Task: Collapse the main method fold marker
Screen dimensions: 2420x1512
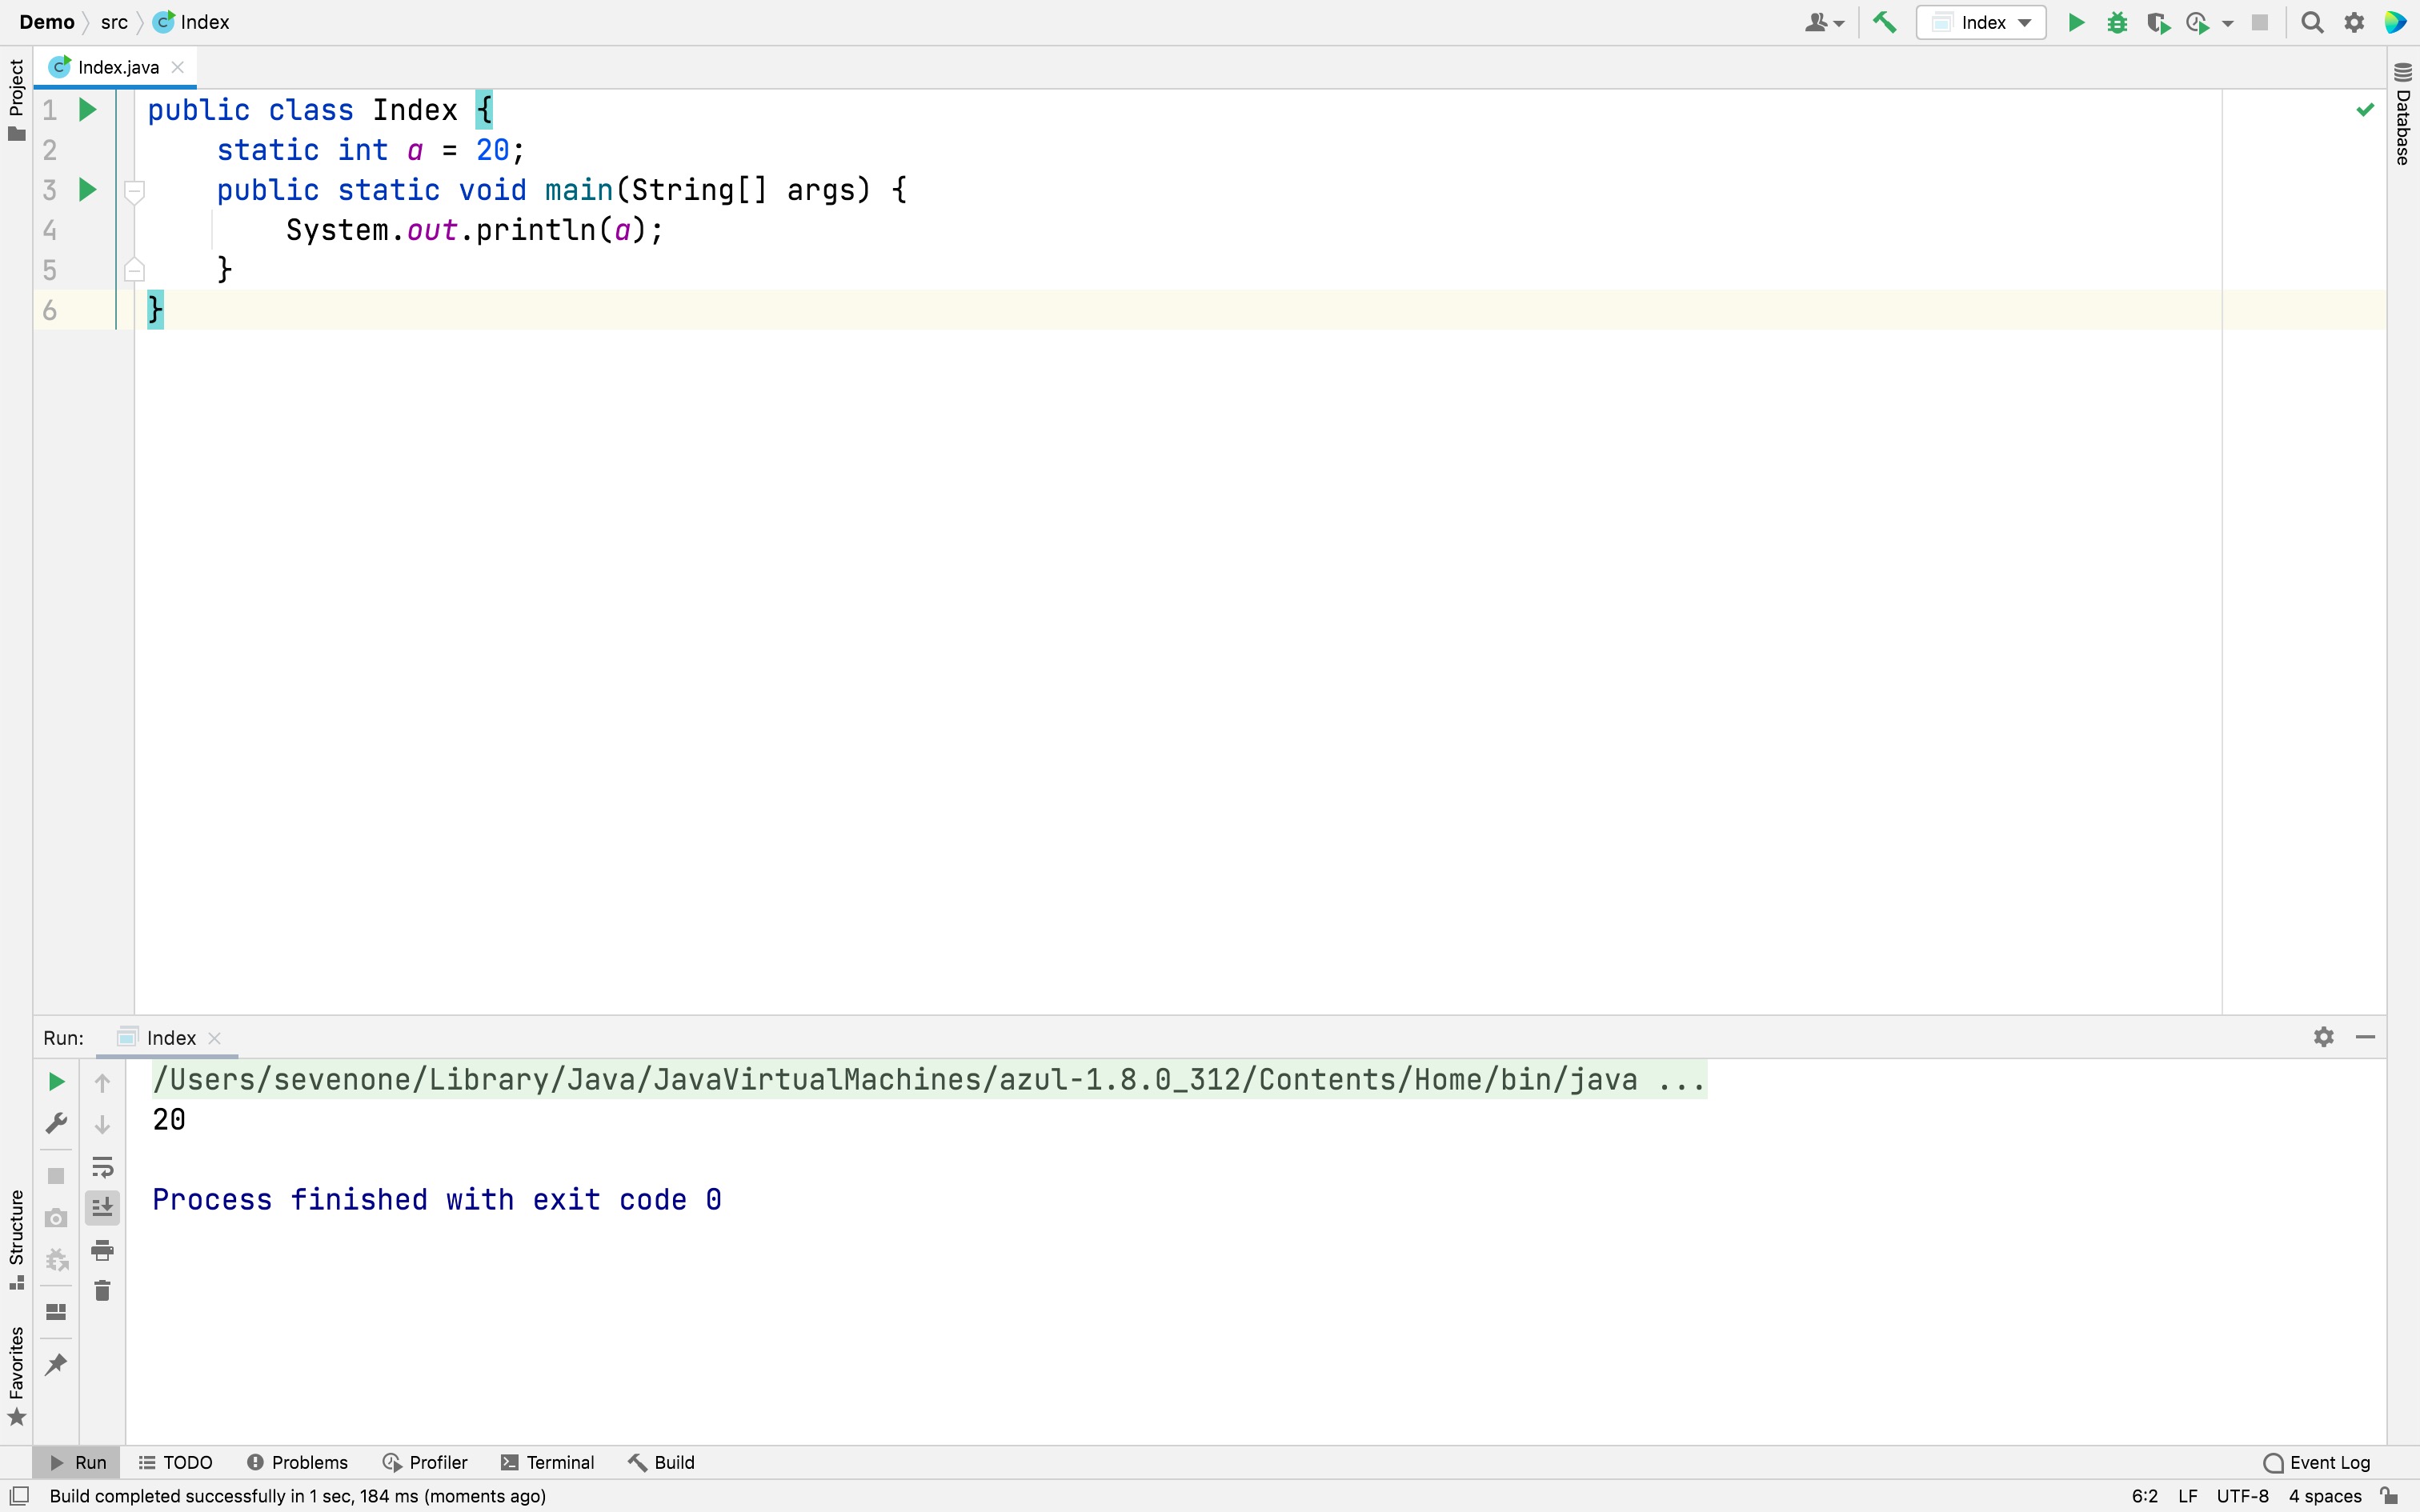Action: pos(134,190)
